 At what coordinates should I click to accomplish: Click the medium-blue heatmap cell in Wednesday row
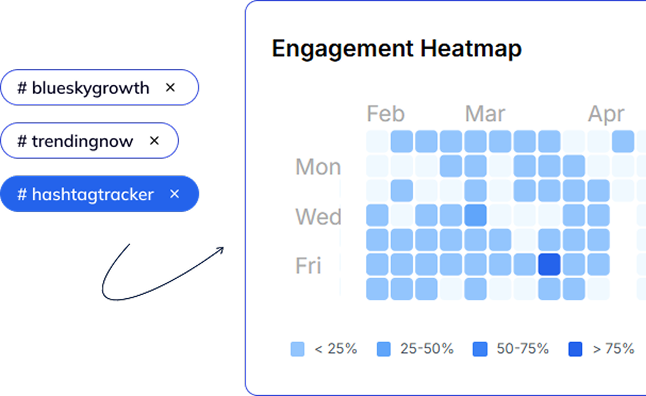tap(475, 215)
